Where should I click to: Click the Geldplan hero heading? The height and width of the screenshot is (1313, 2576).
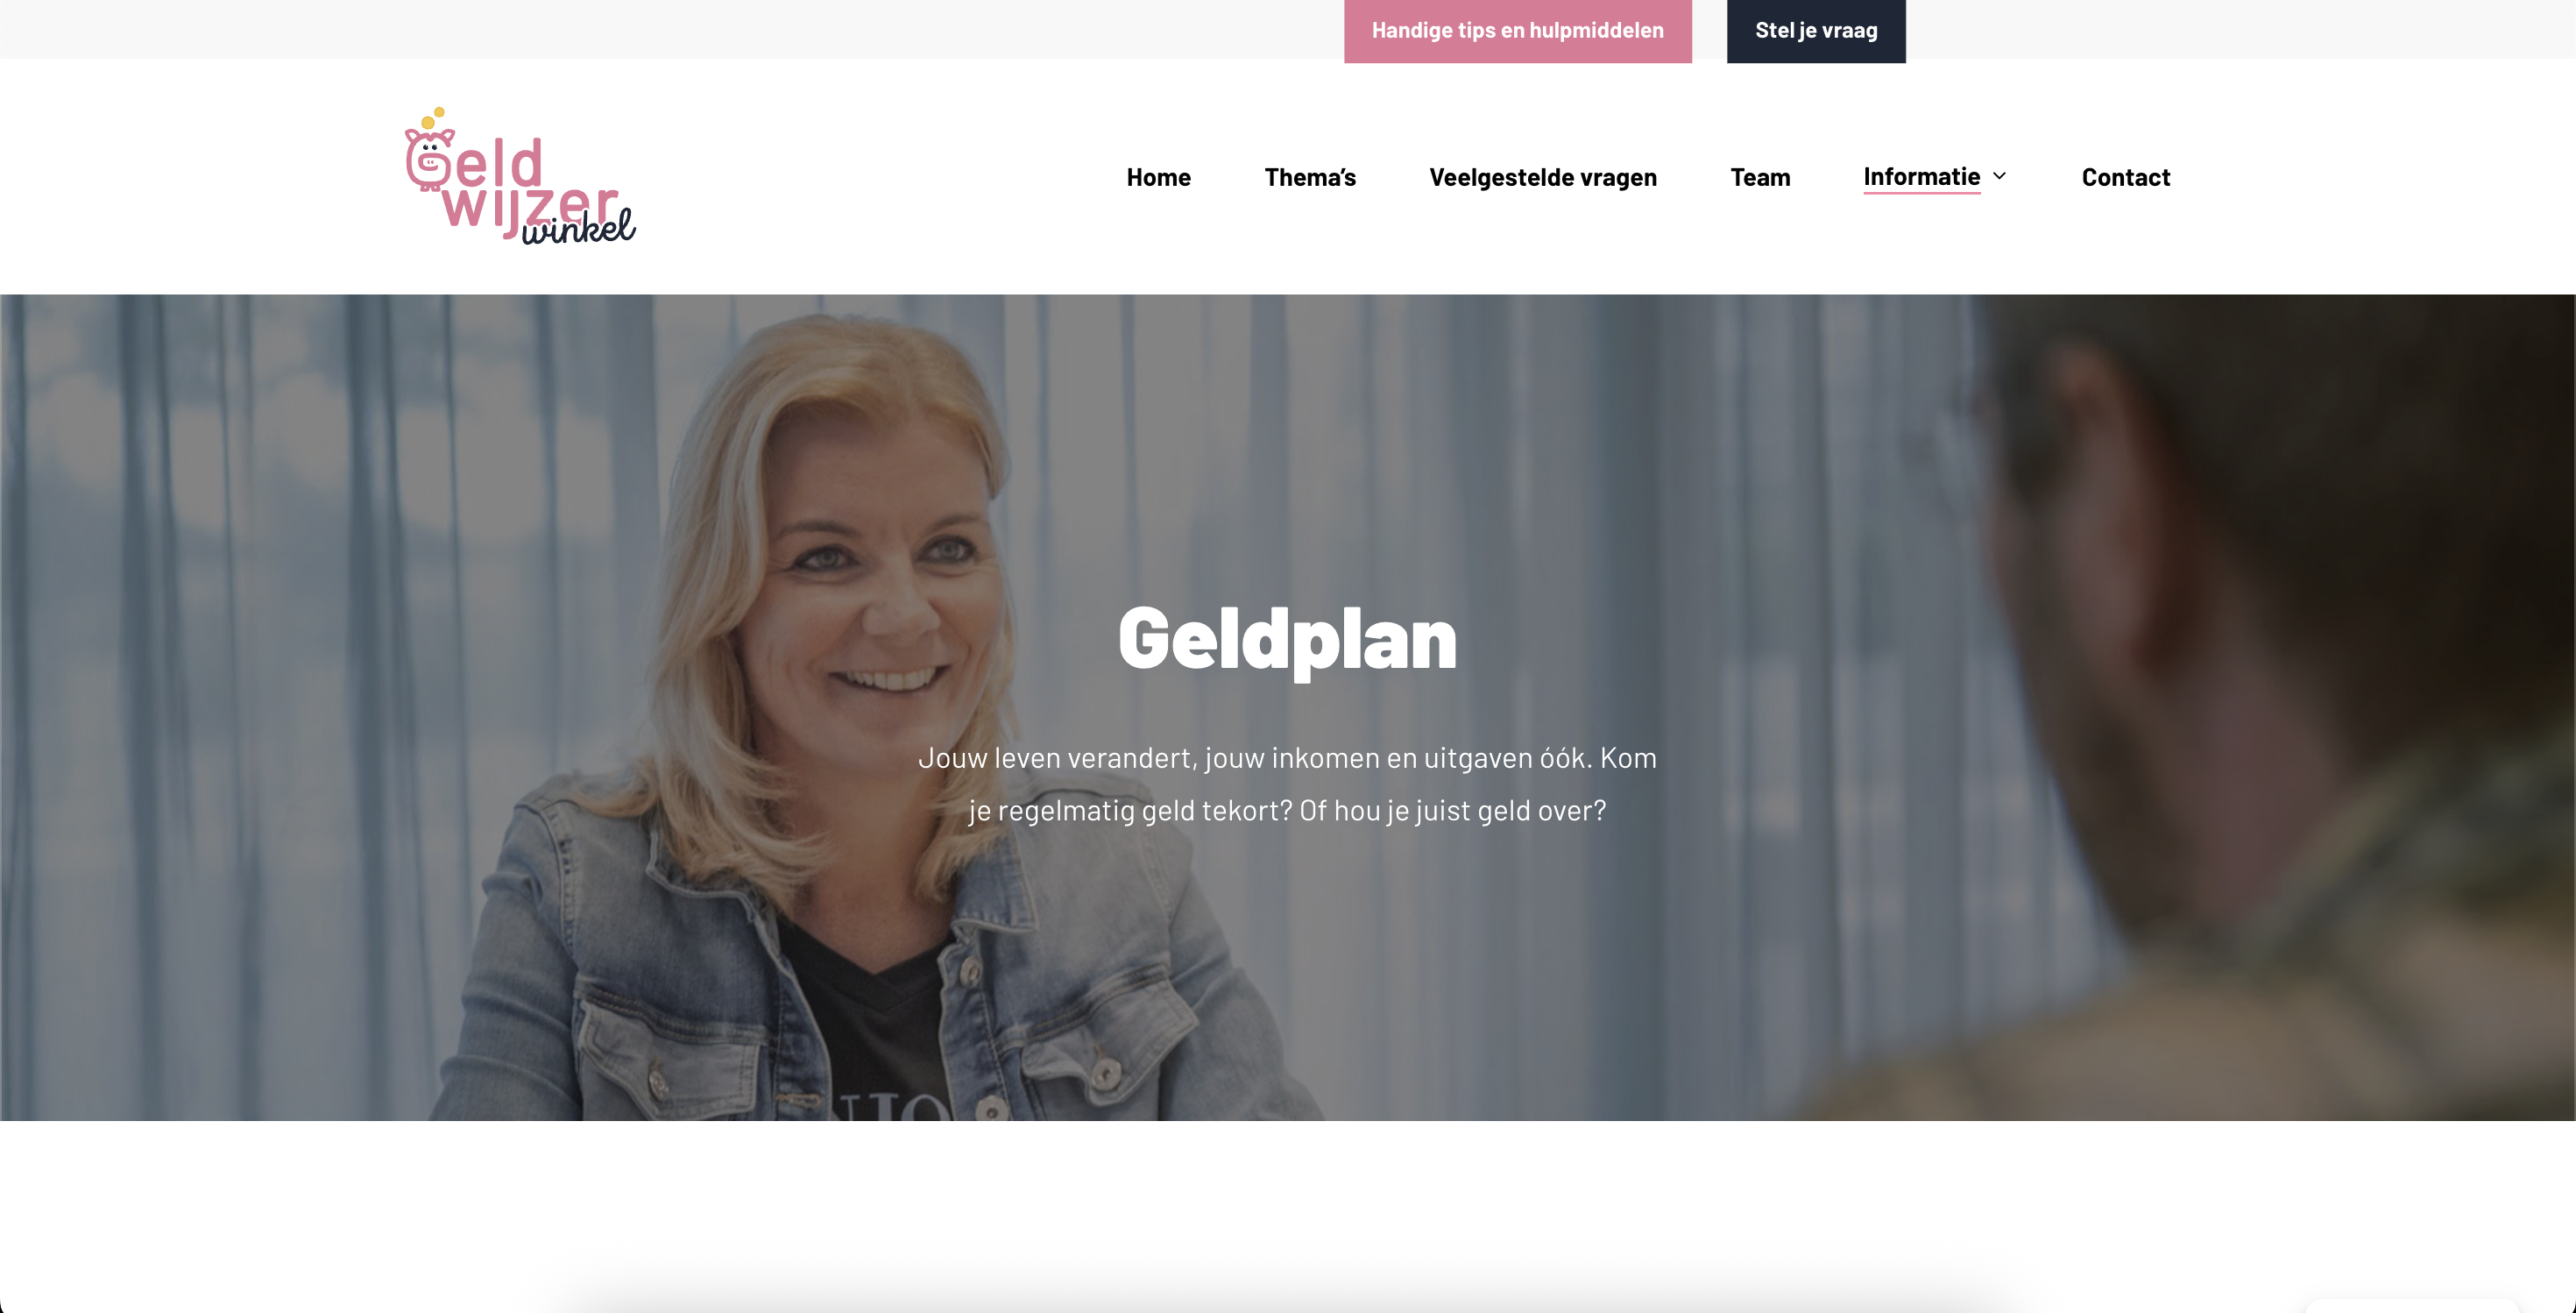click(1287, 639)
